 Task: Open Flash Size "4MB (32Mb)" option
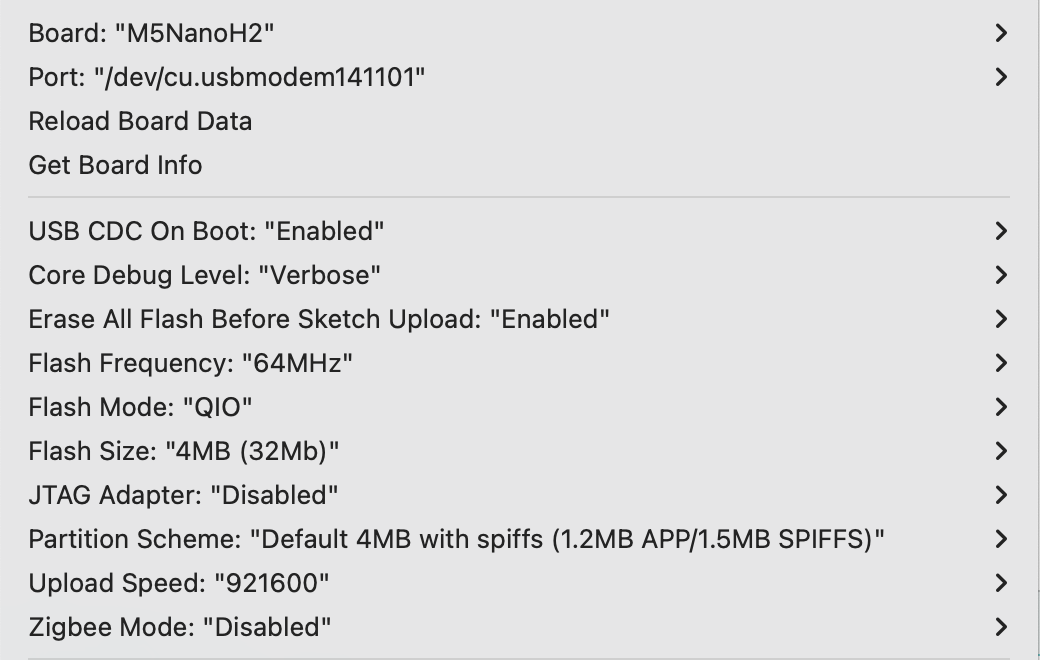[184, 451]
